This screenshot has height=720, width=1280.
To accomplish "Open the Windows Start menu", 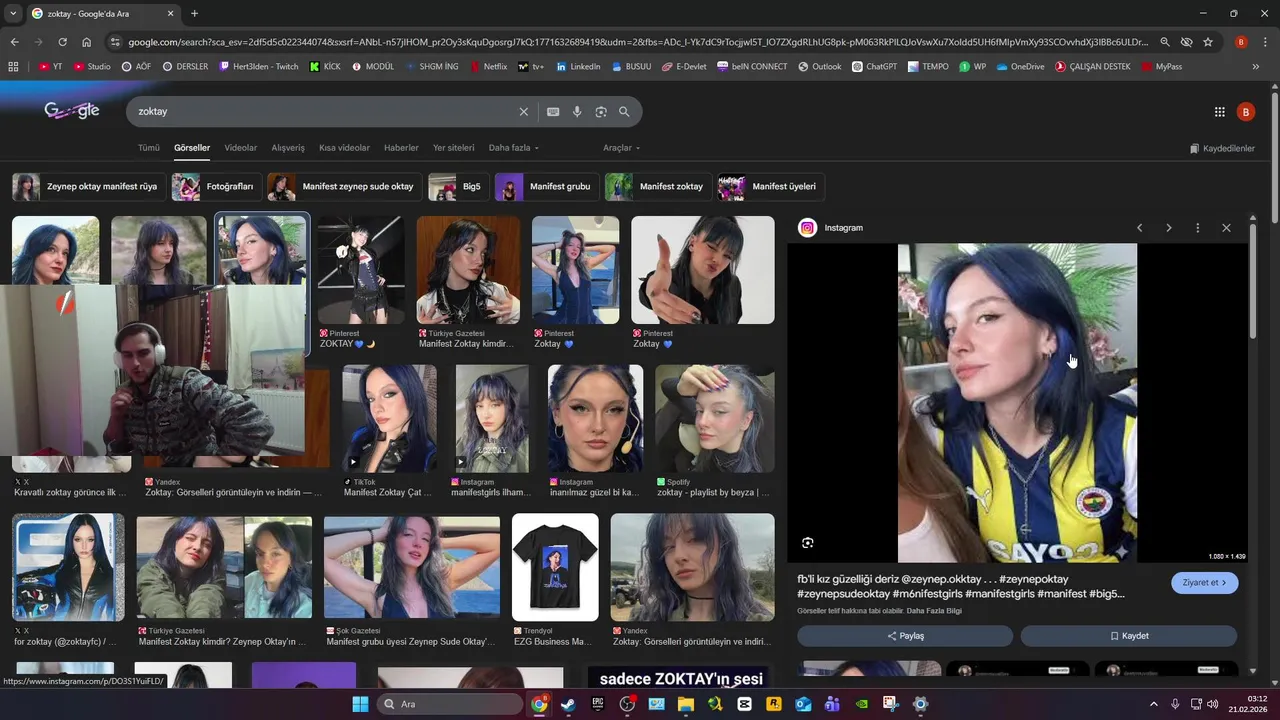I will pos(360,704).
